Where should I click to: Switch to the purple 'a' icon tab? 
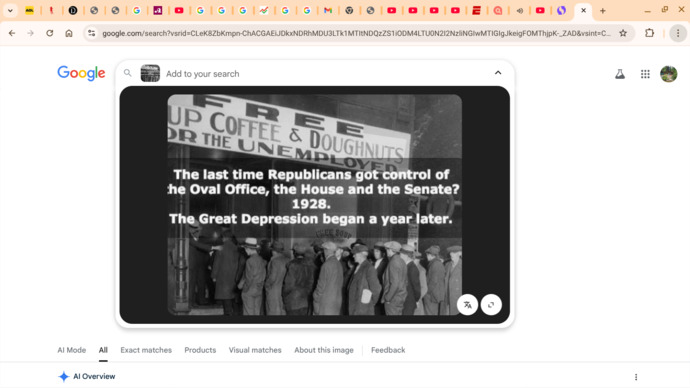click(158, 11)
